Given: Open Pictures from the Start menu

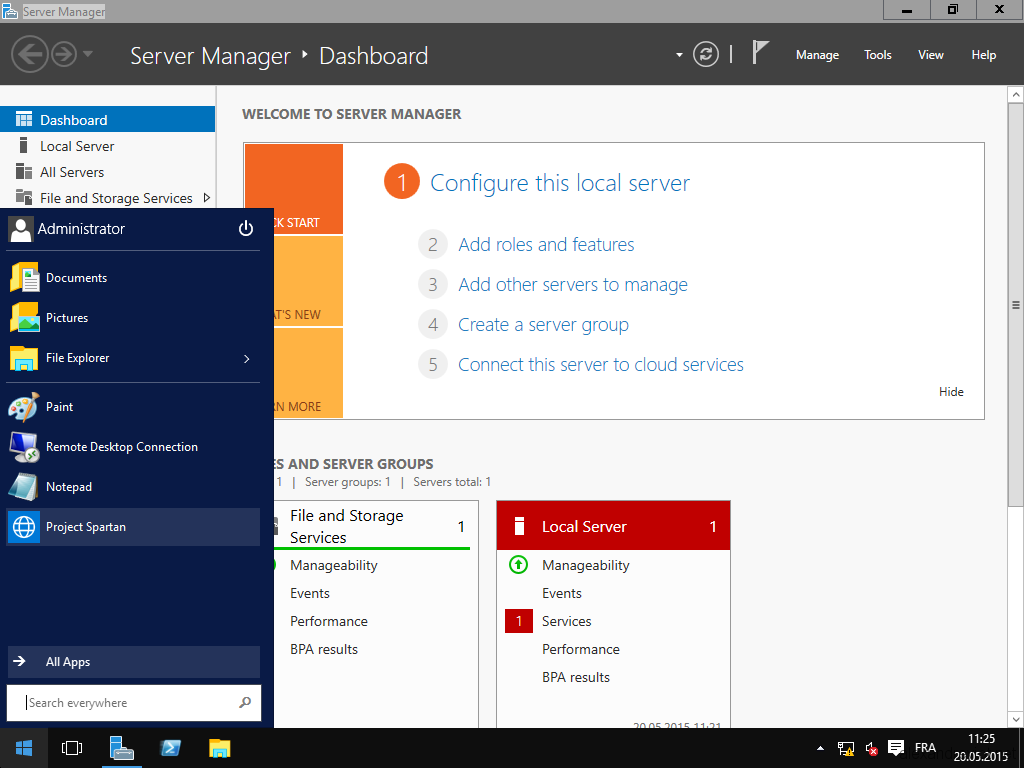Looking at the screenshot, I should (x=133, y=317).
